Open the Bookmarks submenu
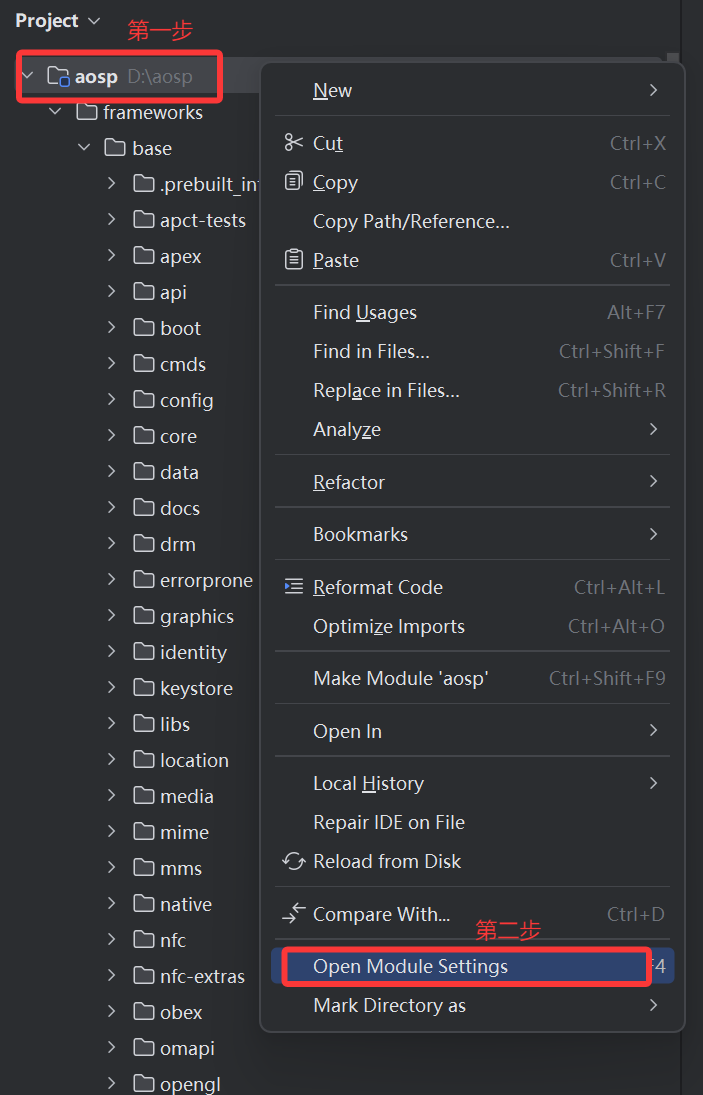703x1095 pixels. (x=473, y=534)
